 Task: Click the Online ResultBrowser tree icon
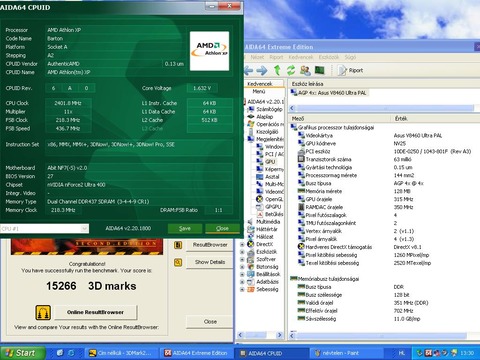pos(43,312)
